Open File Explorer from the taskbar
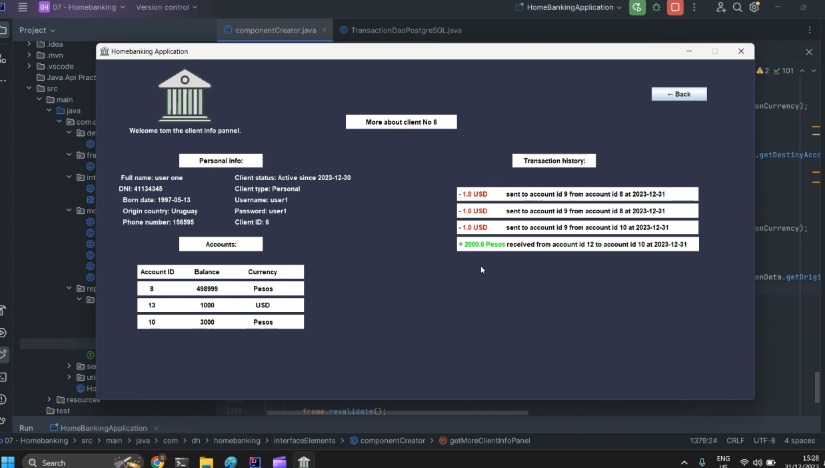 point(206,462)
